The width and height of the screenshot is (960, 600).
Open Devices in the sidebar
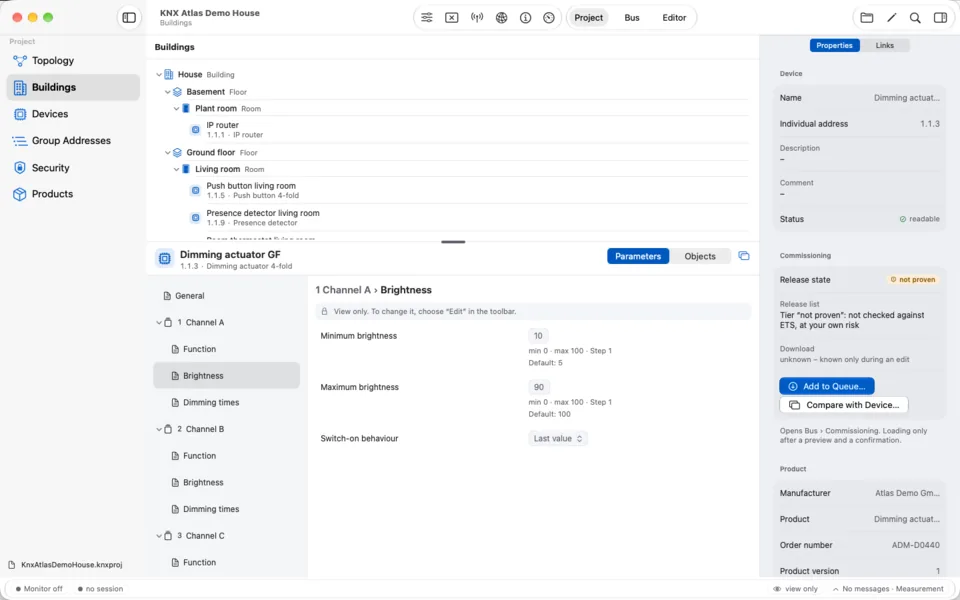click(73, 114)
